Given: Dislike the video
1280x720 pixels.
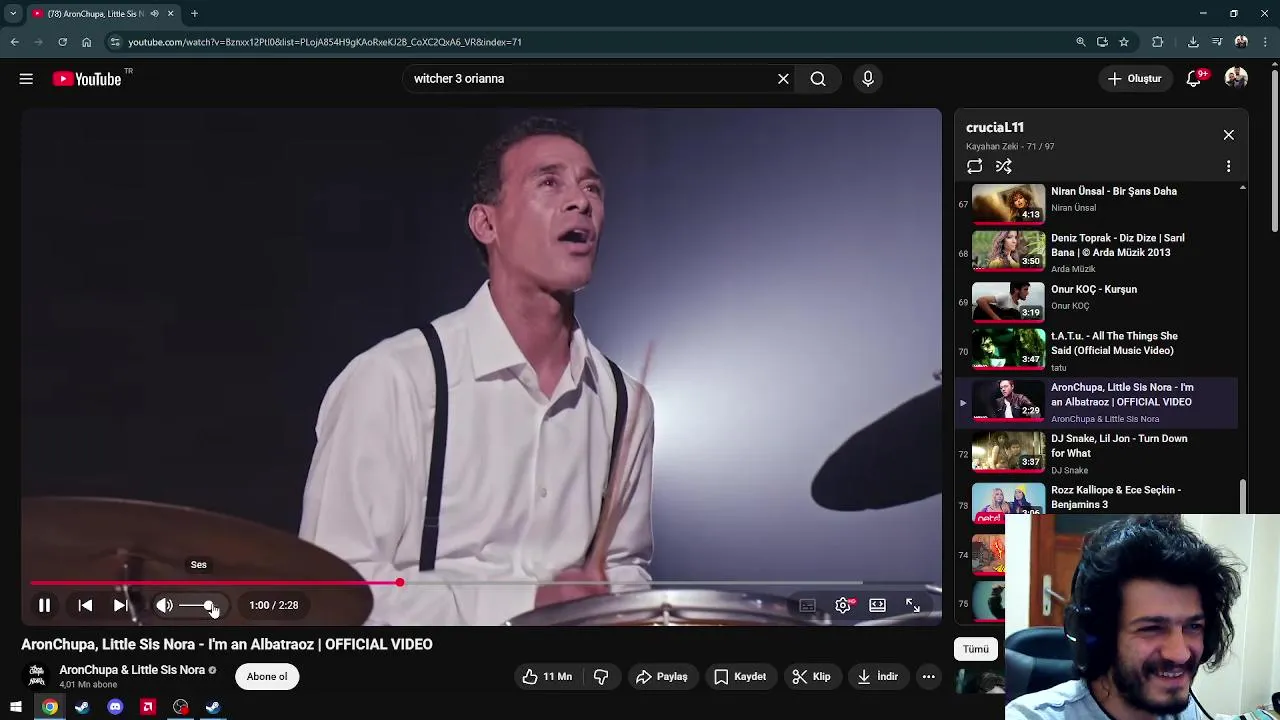Looking at the screenshot, I should point(601,677).
